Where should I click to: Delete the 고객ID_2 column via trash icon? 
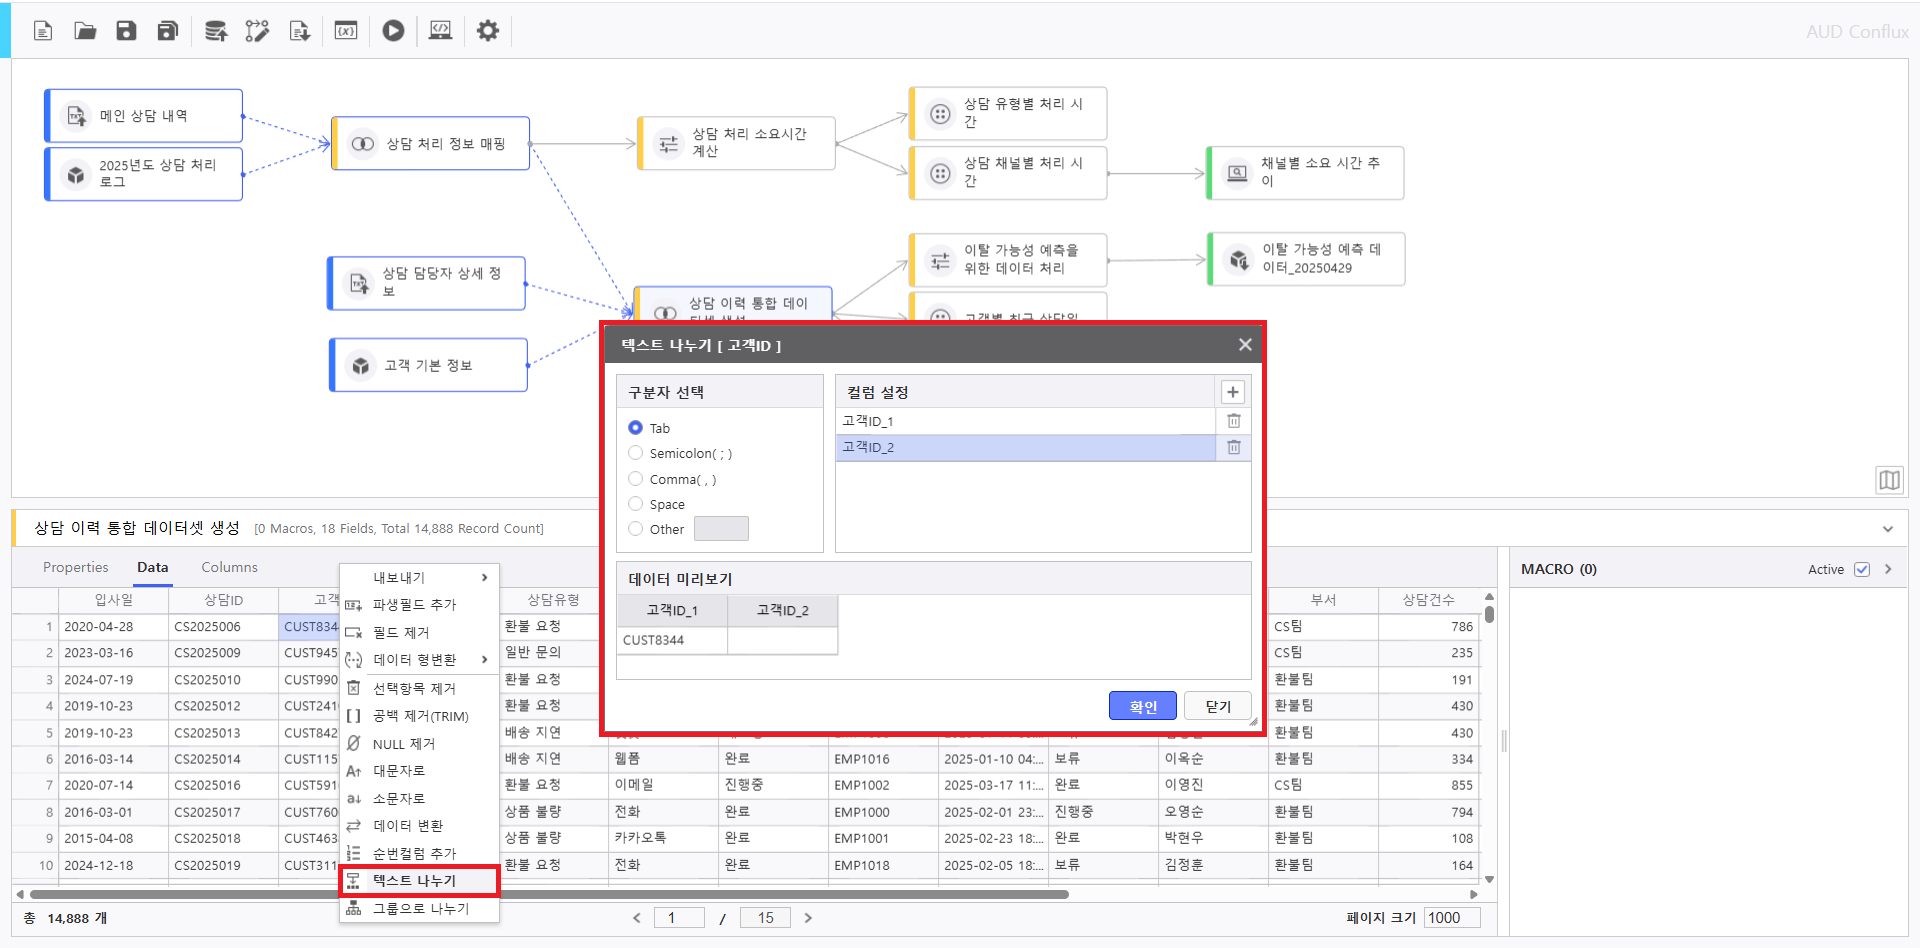tap(1233, 447)
